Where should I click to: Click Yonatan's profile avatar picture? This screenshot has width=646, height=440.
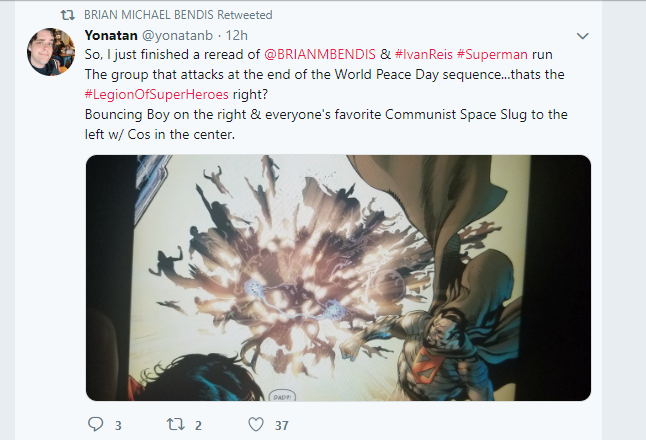click(51, 52)
